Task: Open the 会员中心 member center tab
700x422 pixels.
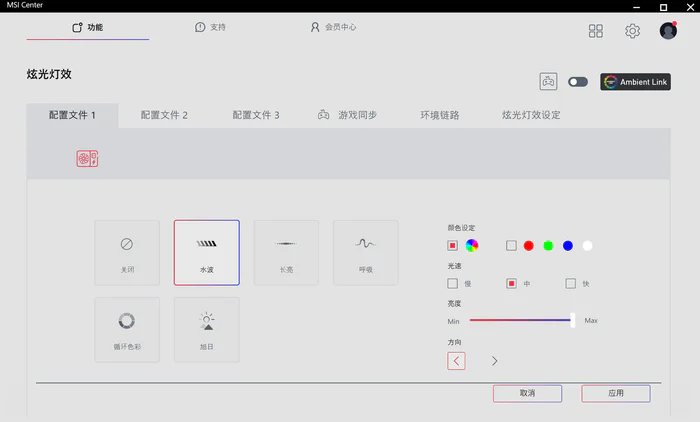Action: click(x=333, y=27)
